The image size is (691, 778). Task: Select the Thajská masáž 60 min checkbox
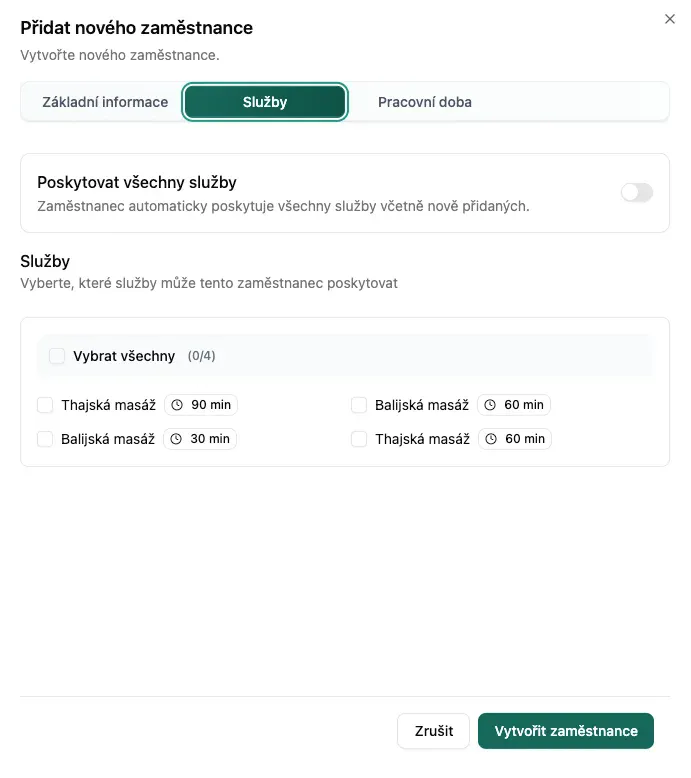[359, 439]
